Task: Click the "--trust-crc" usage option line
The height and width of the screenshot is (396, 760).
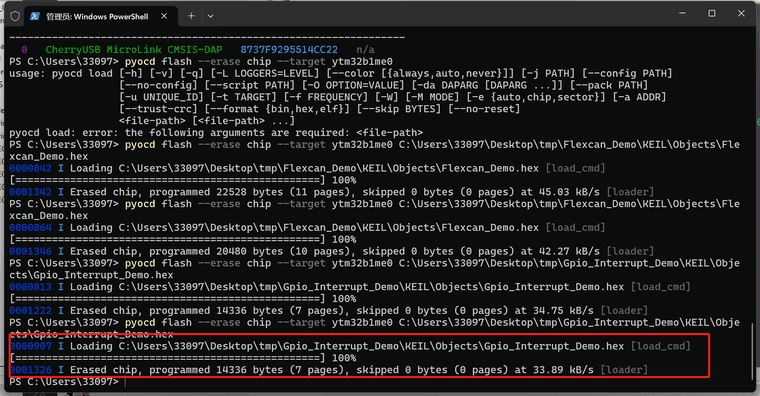Action: (x=319, y=109)
